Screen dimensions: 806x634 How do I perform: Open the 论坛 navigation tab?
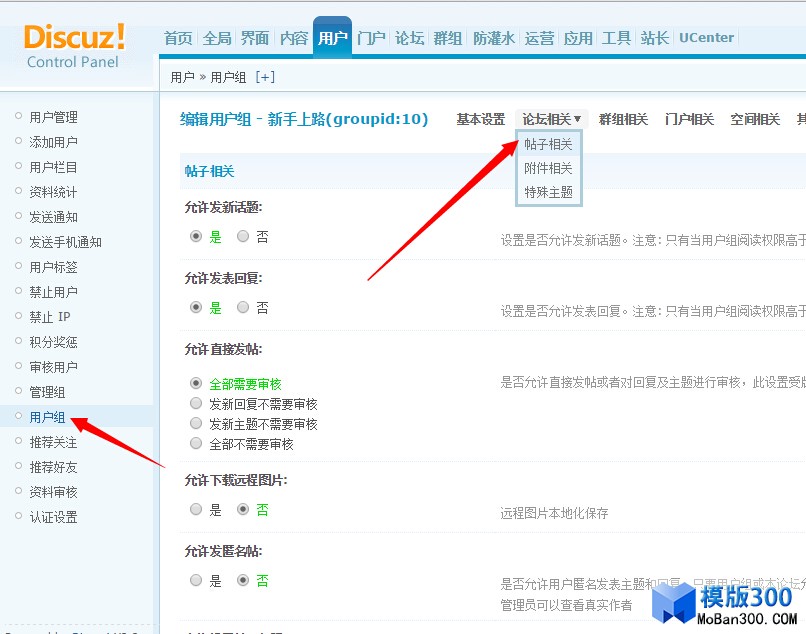410,38
